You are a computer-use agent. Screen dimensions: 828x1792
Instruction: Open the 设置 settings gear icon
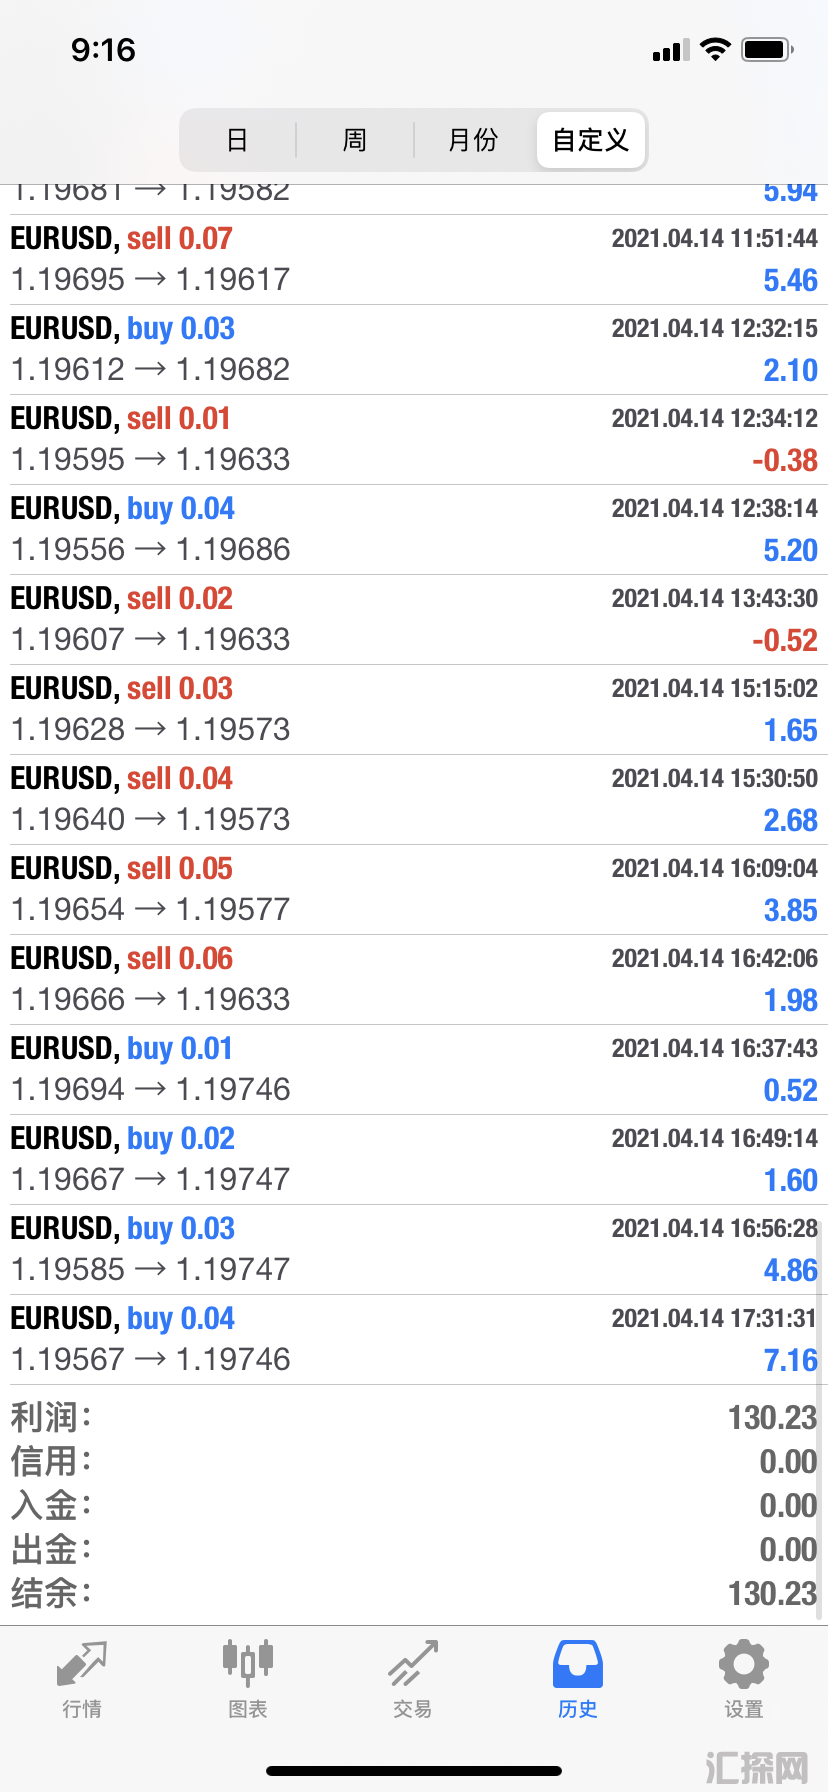tap(743, 1665)
